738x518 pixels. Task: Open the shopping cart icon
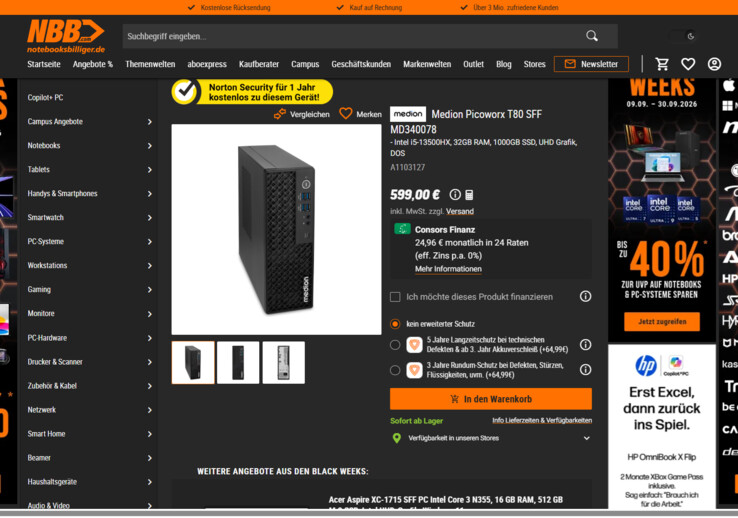tap(662, 64)
